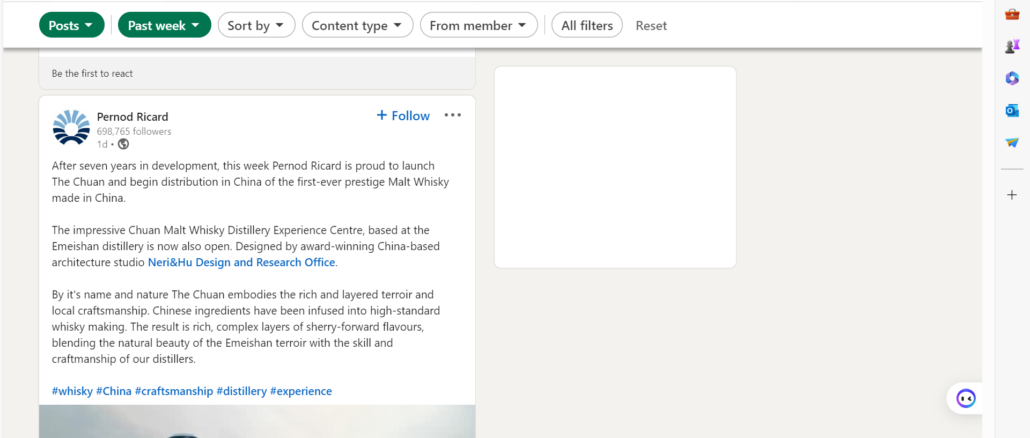Screen dimensions: 1030x438
Task: Open the All filters panel
Action: click(x=587, y=25)
